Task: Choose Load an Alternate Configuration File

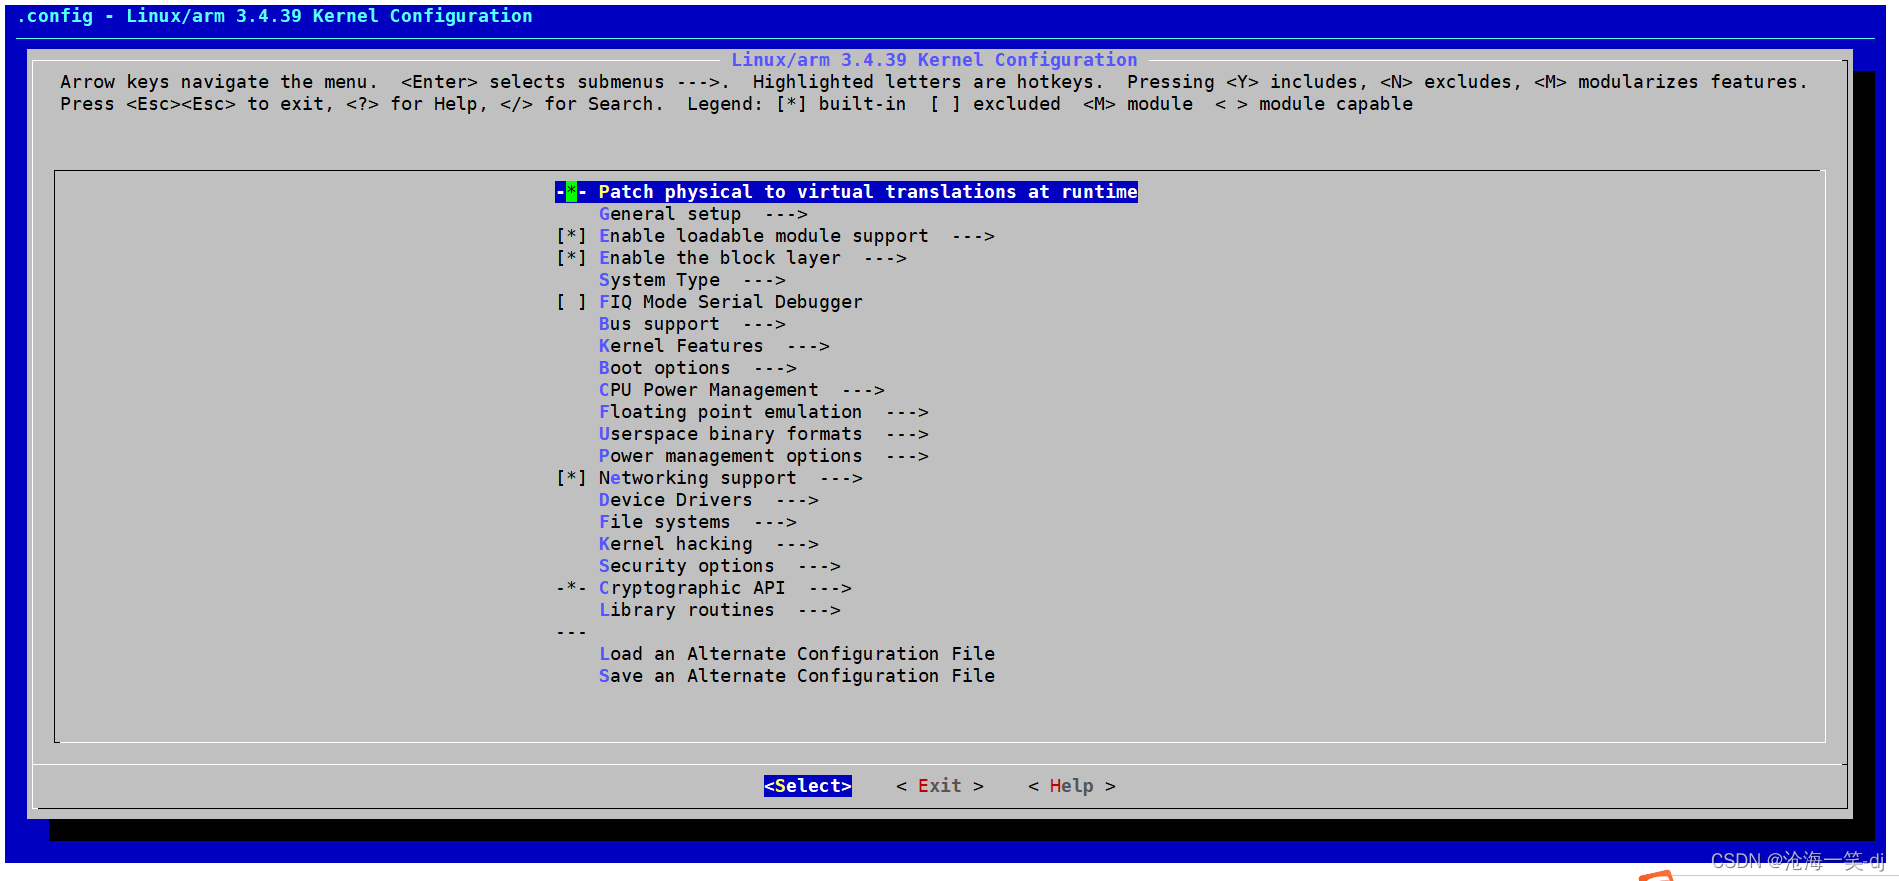Action: pos(797,654)
